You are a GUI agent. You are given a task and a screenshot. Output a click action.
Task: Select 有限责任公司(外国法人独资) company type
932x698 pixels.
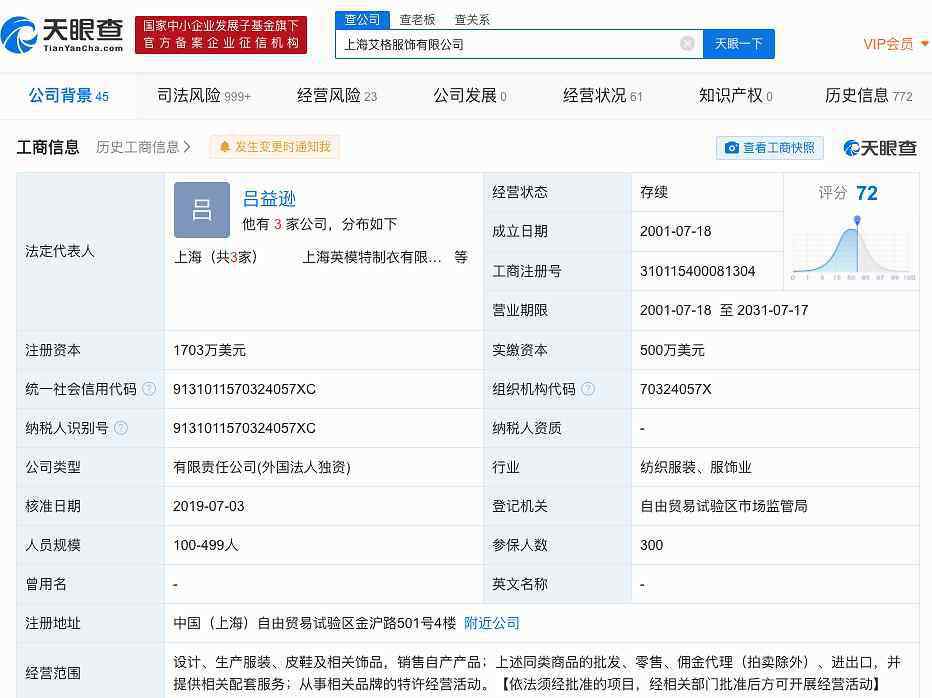click(x=262, y=467)
